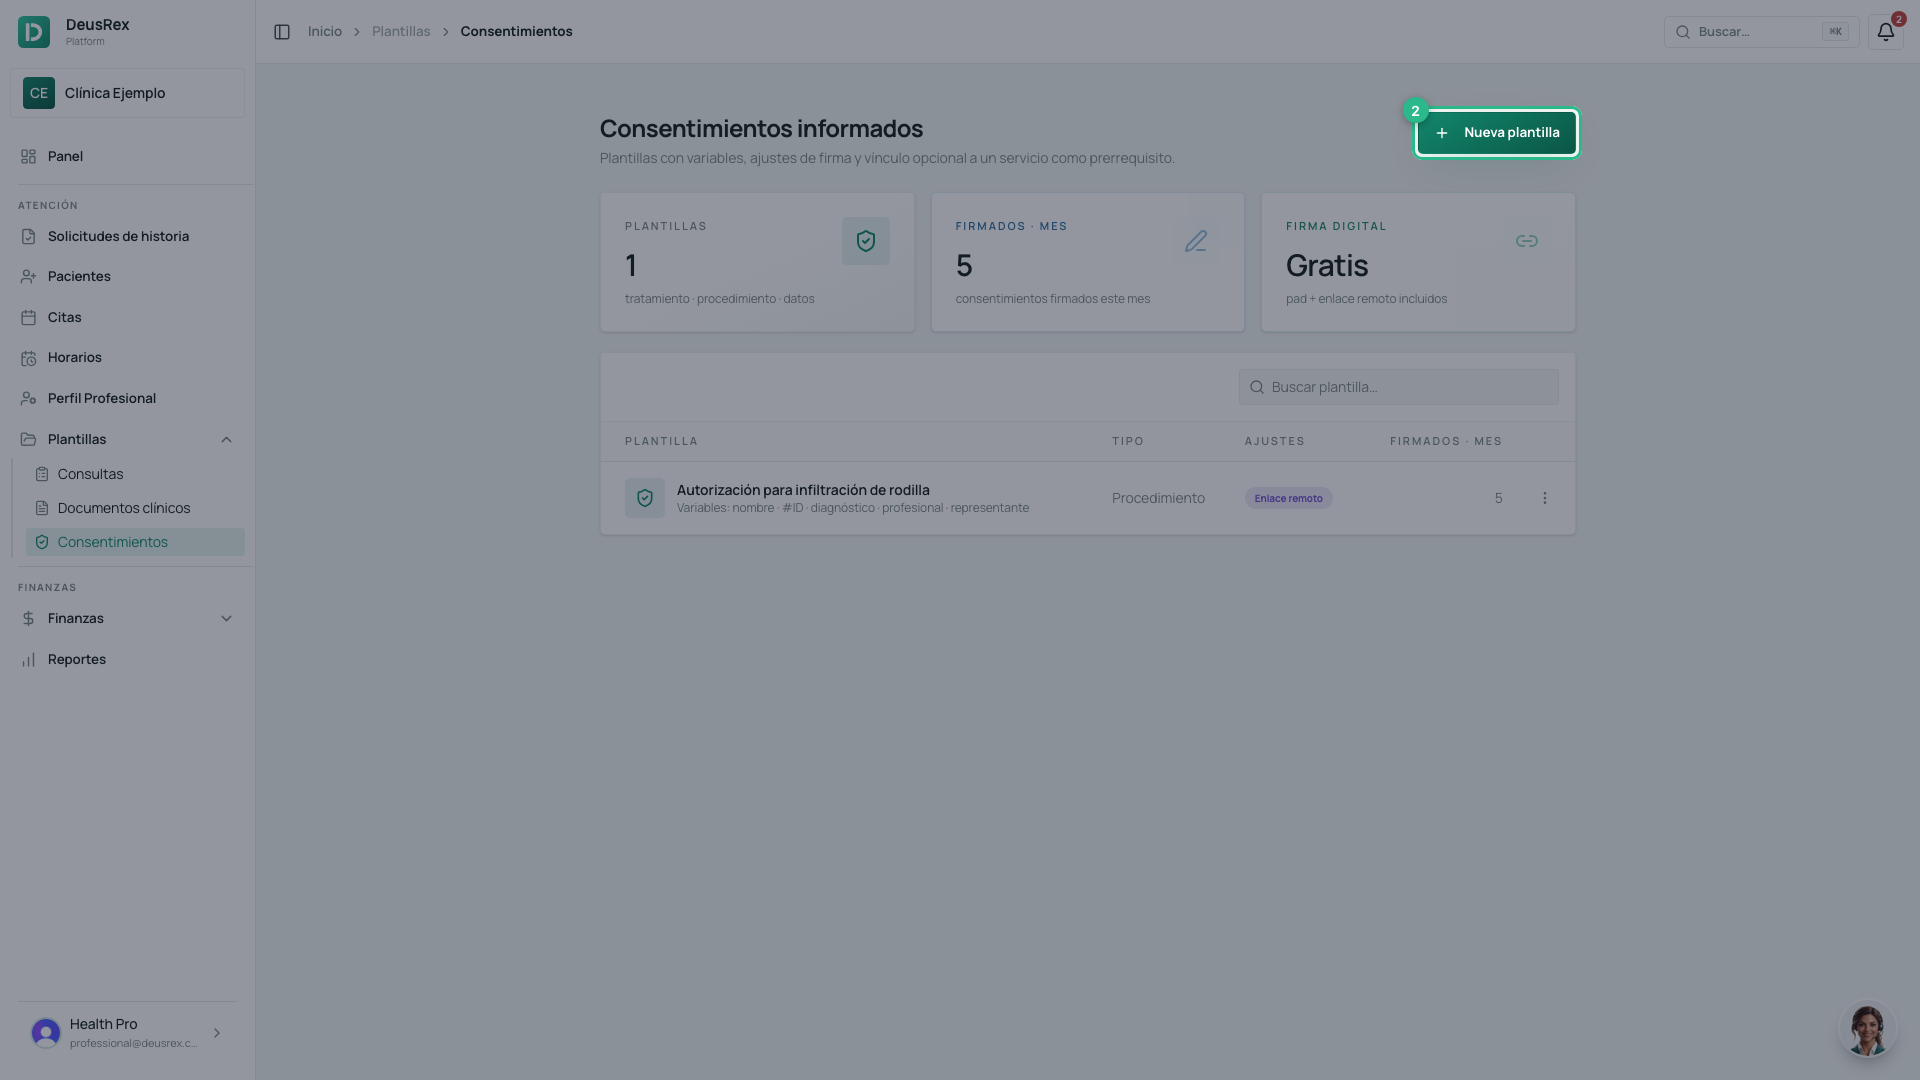Click the Reportes bar chart icon
Image resolution: width=1920 pixels, height=1080 pixels.
[28, 660]
